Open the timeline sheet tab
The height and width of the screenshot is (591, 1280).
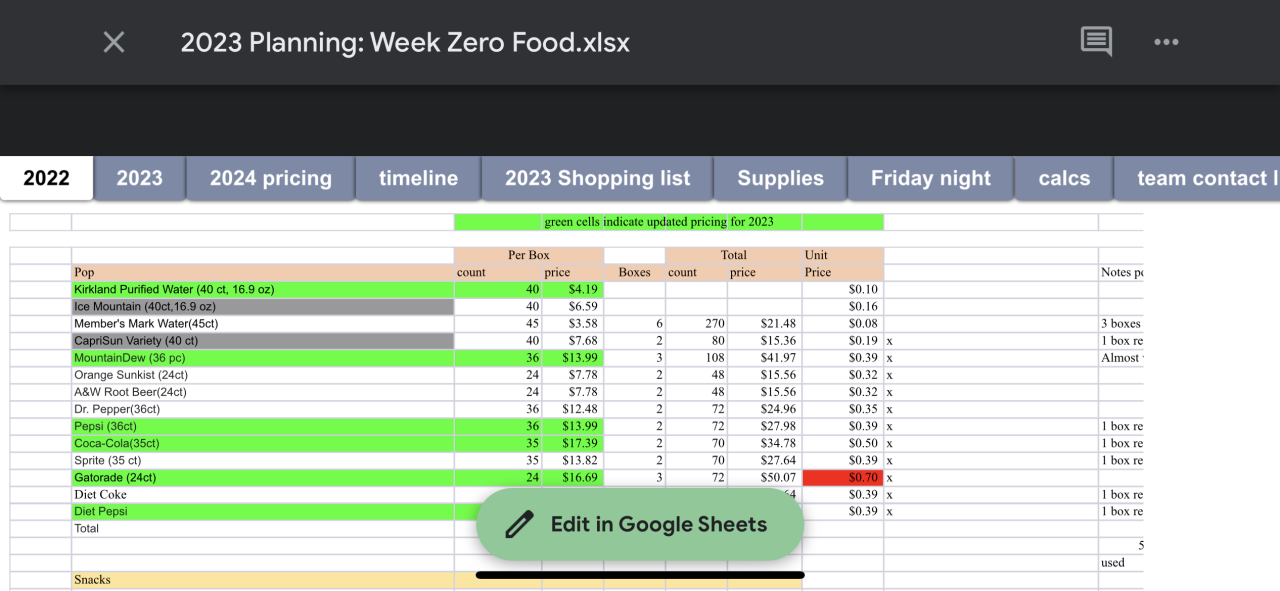click(418, 178)
